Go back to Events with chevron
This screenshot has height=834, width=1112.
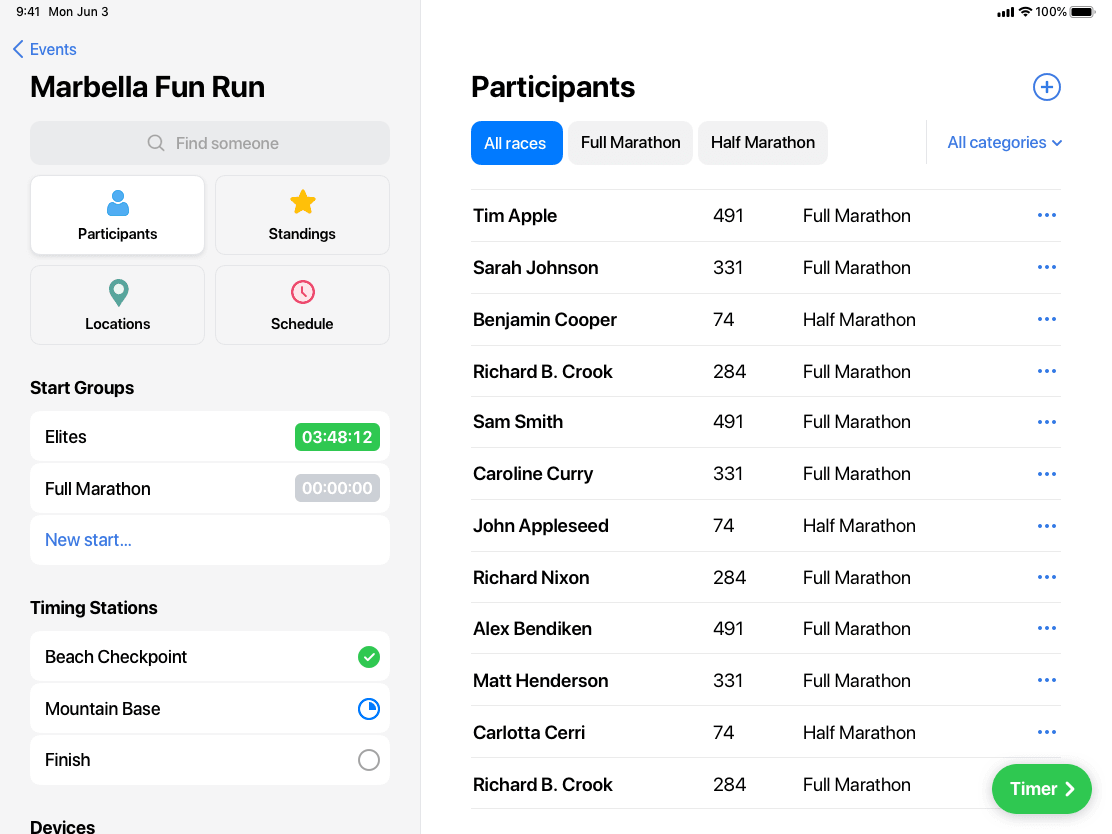tap(45, 49)
